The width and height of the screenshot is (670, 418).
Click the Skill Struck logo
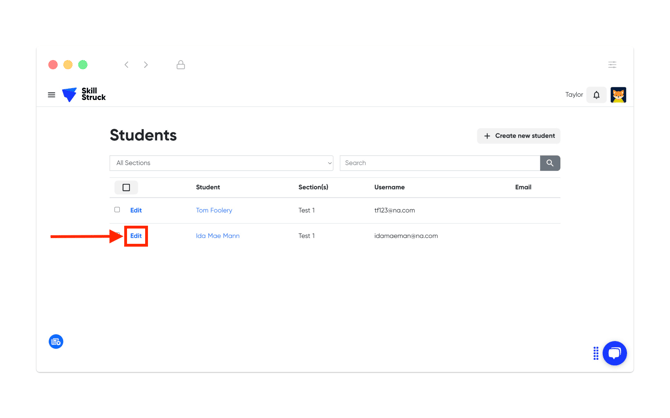84,94
